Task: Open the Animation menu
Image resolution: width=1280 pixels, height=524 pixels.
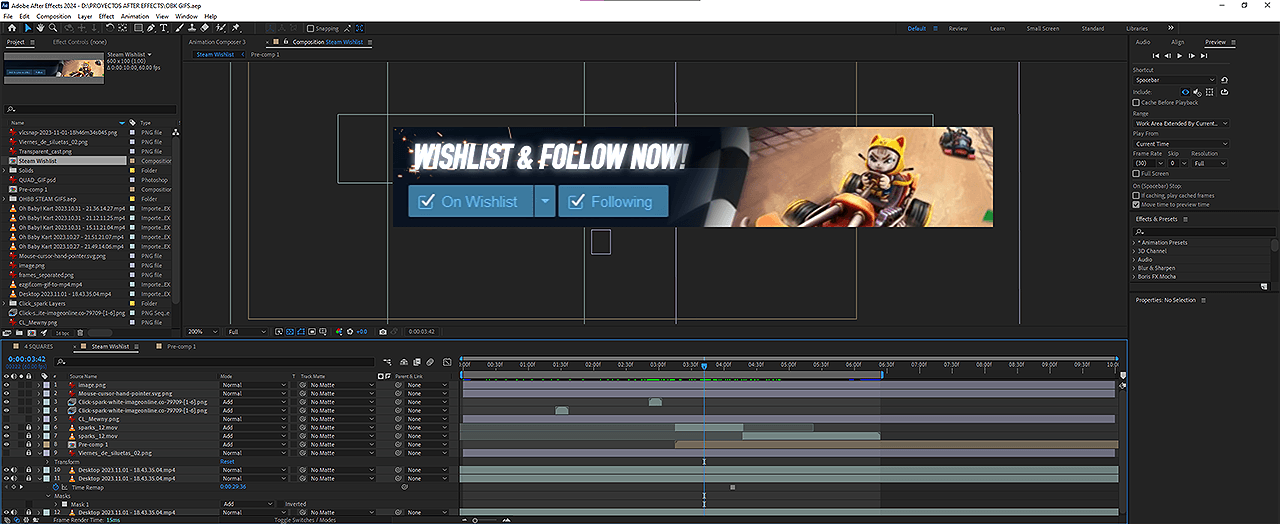Action: click(135, 16)
